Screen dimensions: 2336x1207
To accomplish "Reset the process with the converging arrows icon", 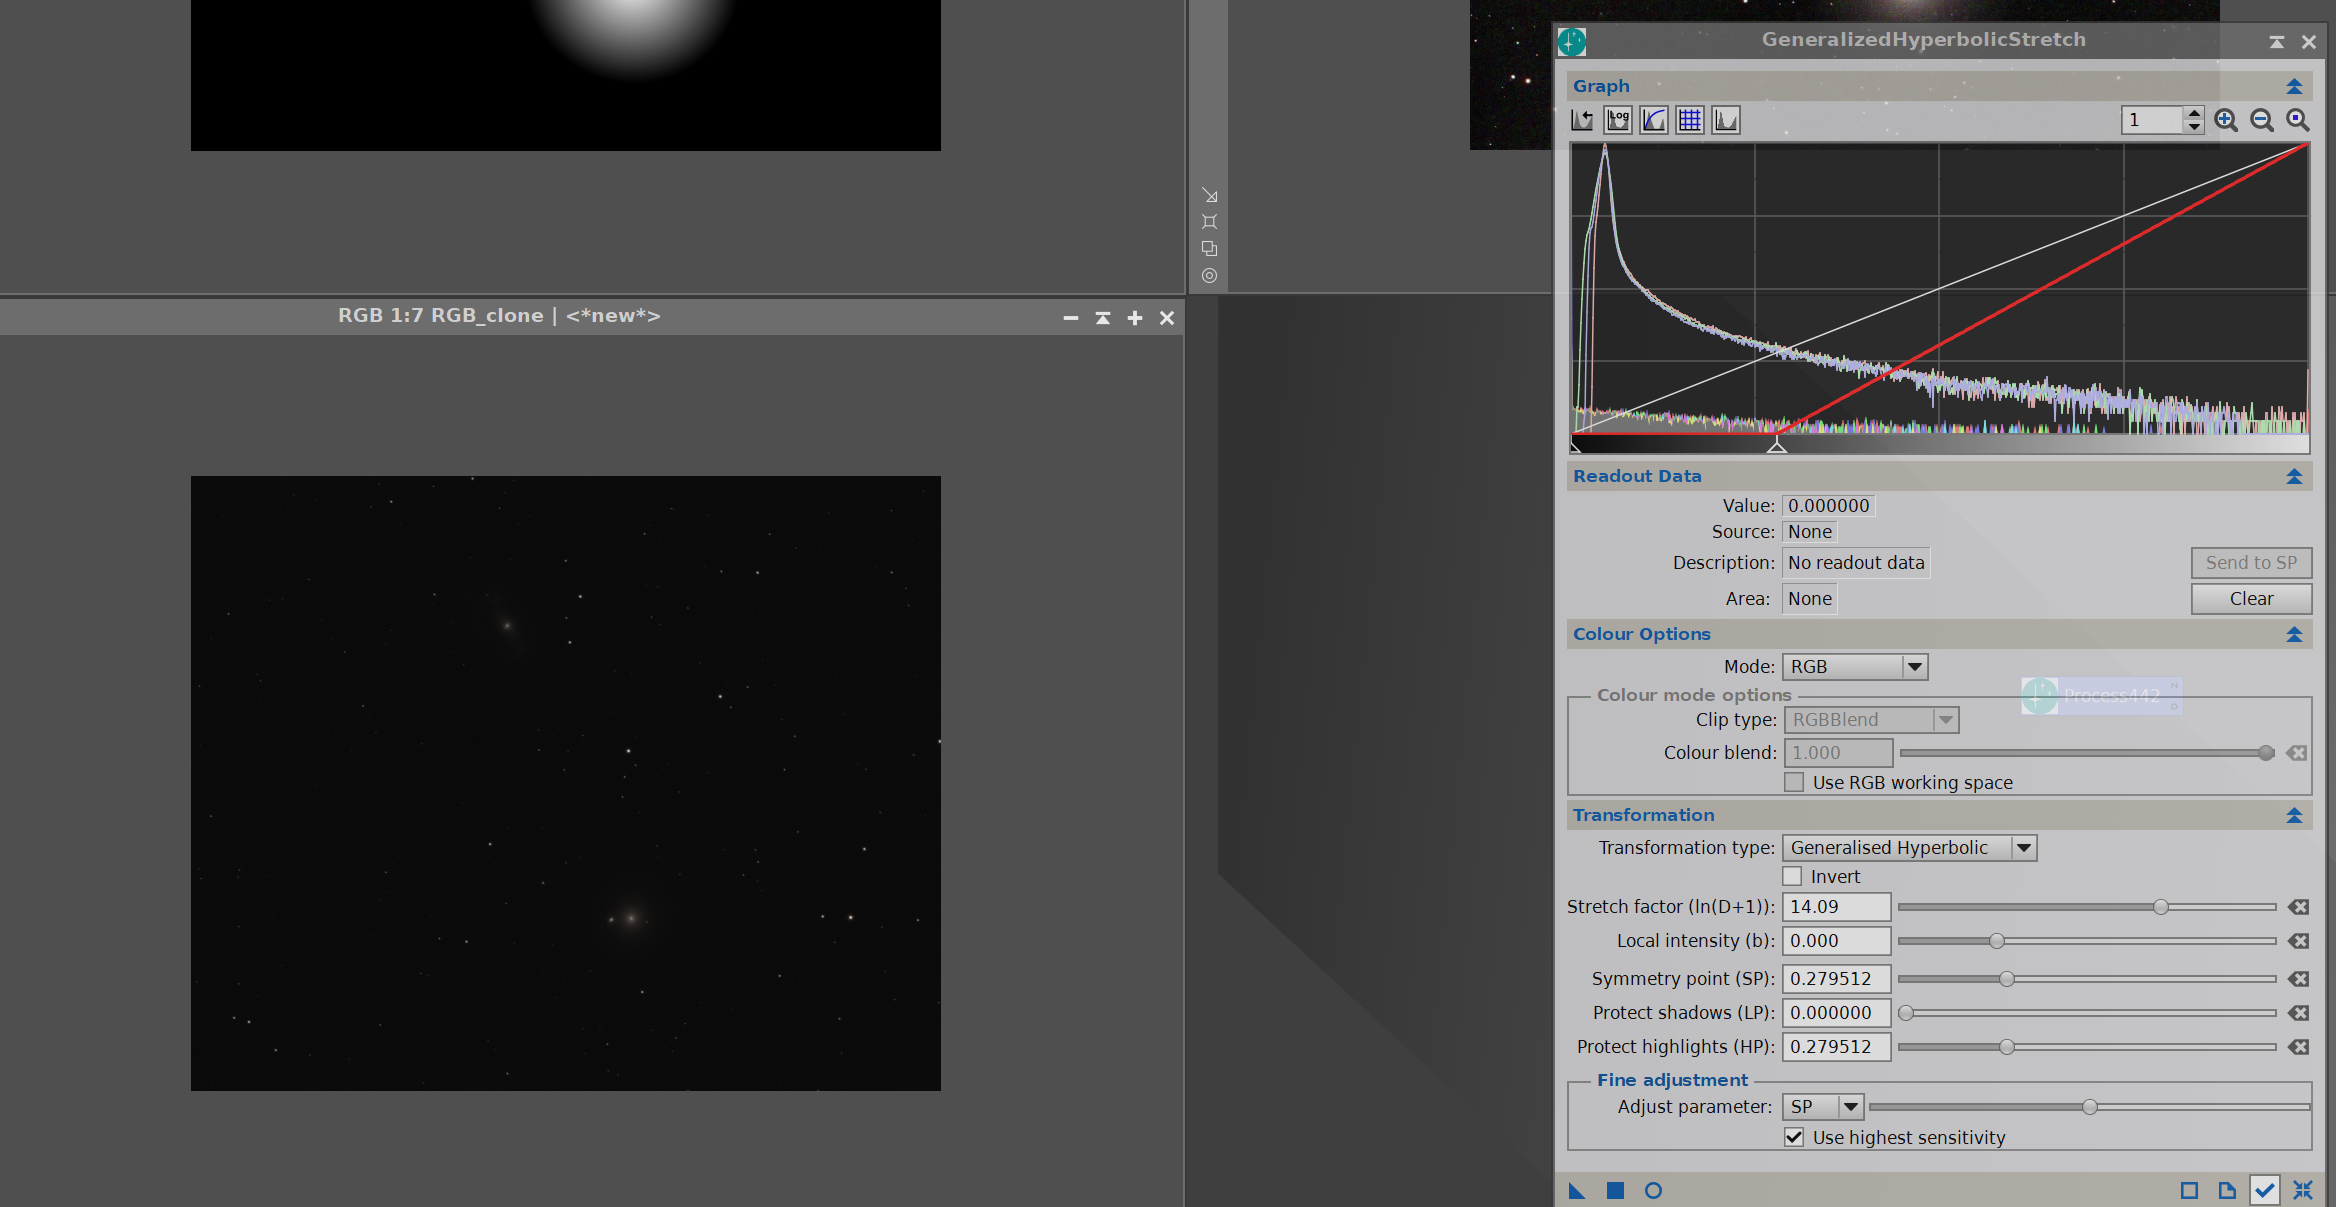I will point(2303,1190).
